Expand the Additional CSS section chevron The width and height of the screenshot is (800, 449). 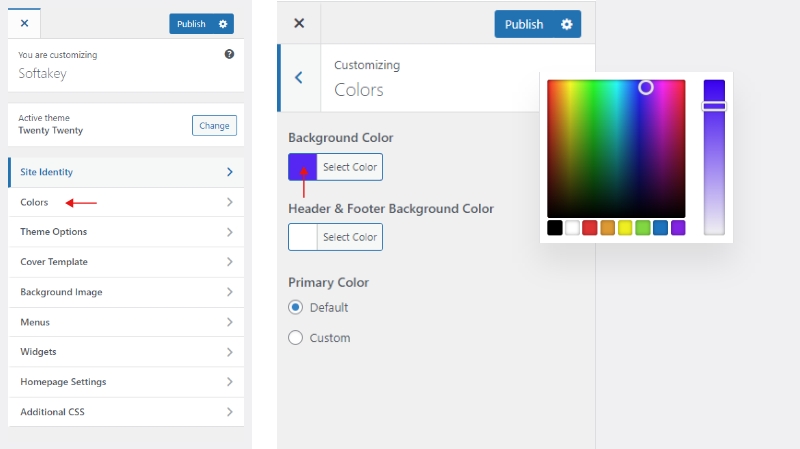tap(229, 412)
